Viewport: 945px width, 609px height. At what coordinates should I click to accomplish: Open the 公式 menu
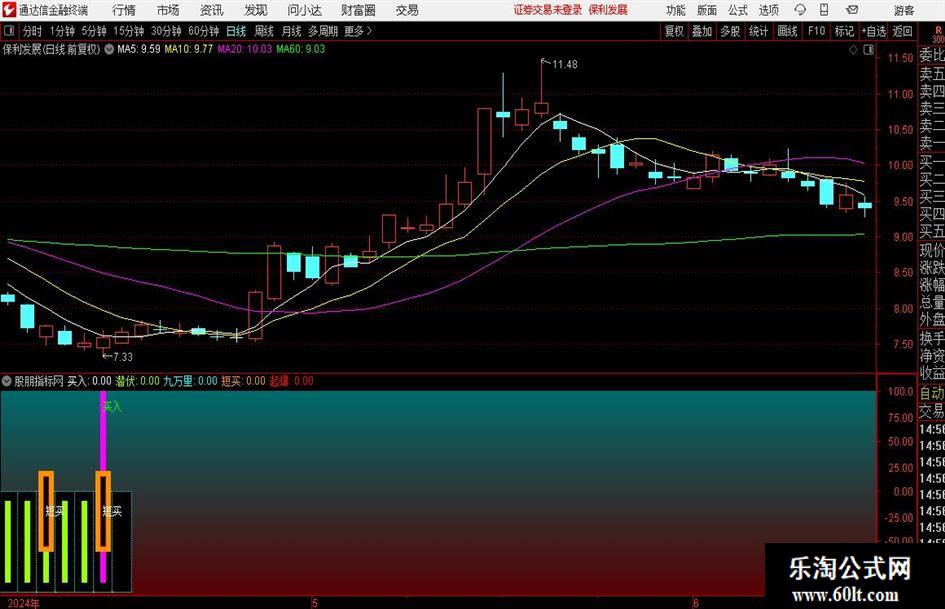[738, 10]
